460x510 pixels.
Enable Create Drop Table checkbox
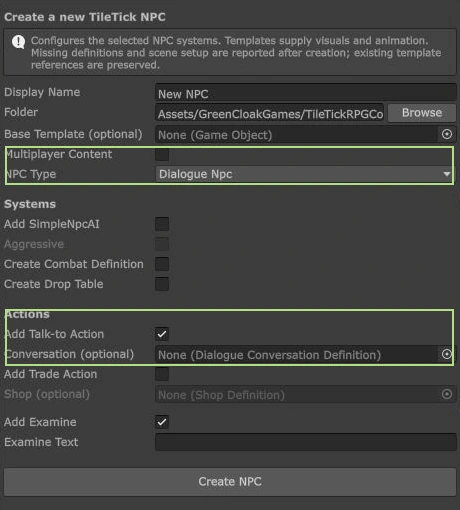tap(162, 284)
